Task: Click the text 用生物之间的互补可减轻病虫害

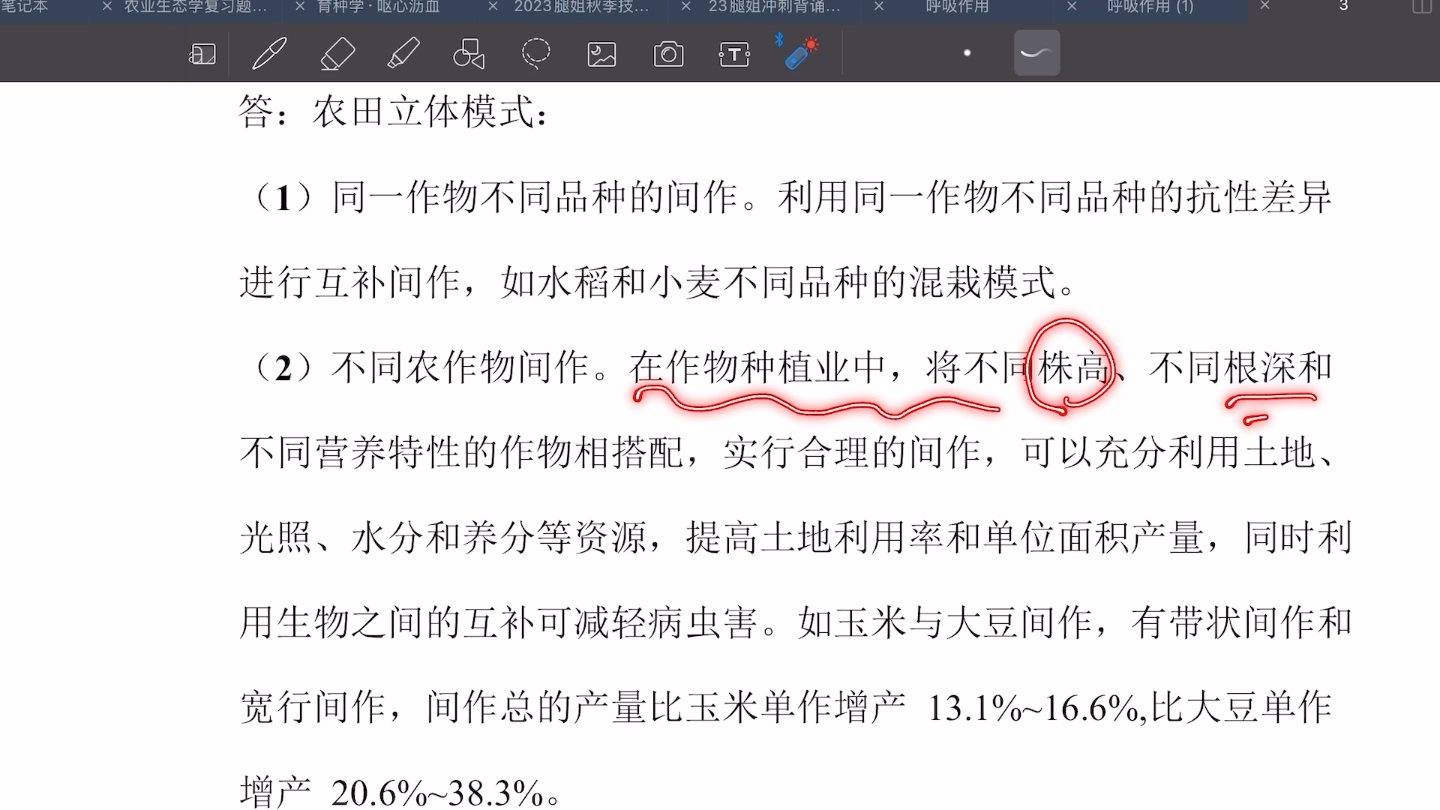Action: coord(498,623)
